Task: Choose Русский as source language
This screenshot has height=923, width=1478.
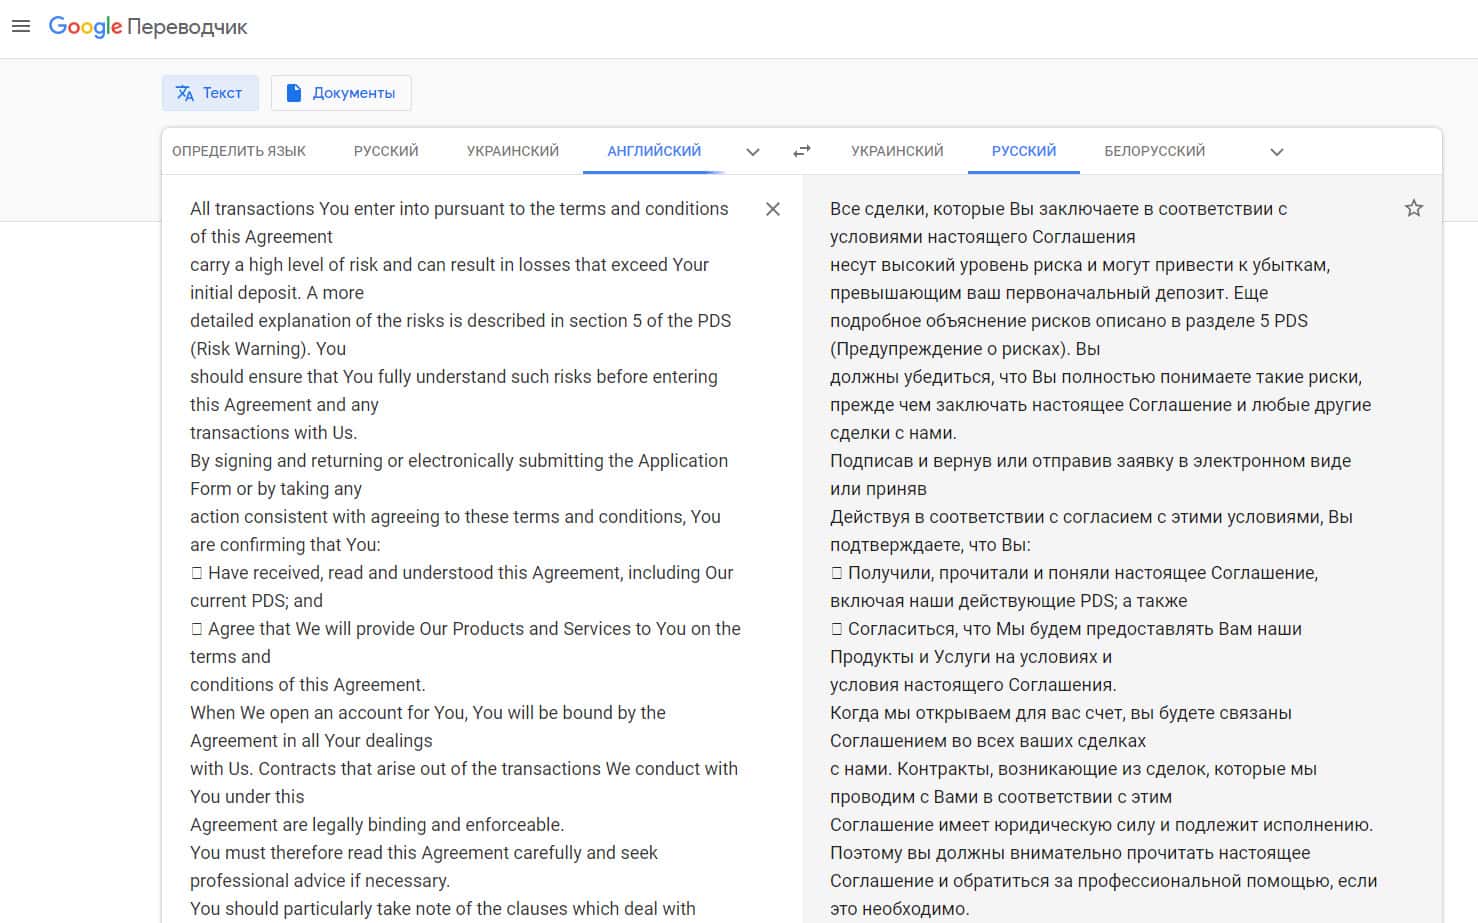Action: [x=386, y=151]
